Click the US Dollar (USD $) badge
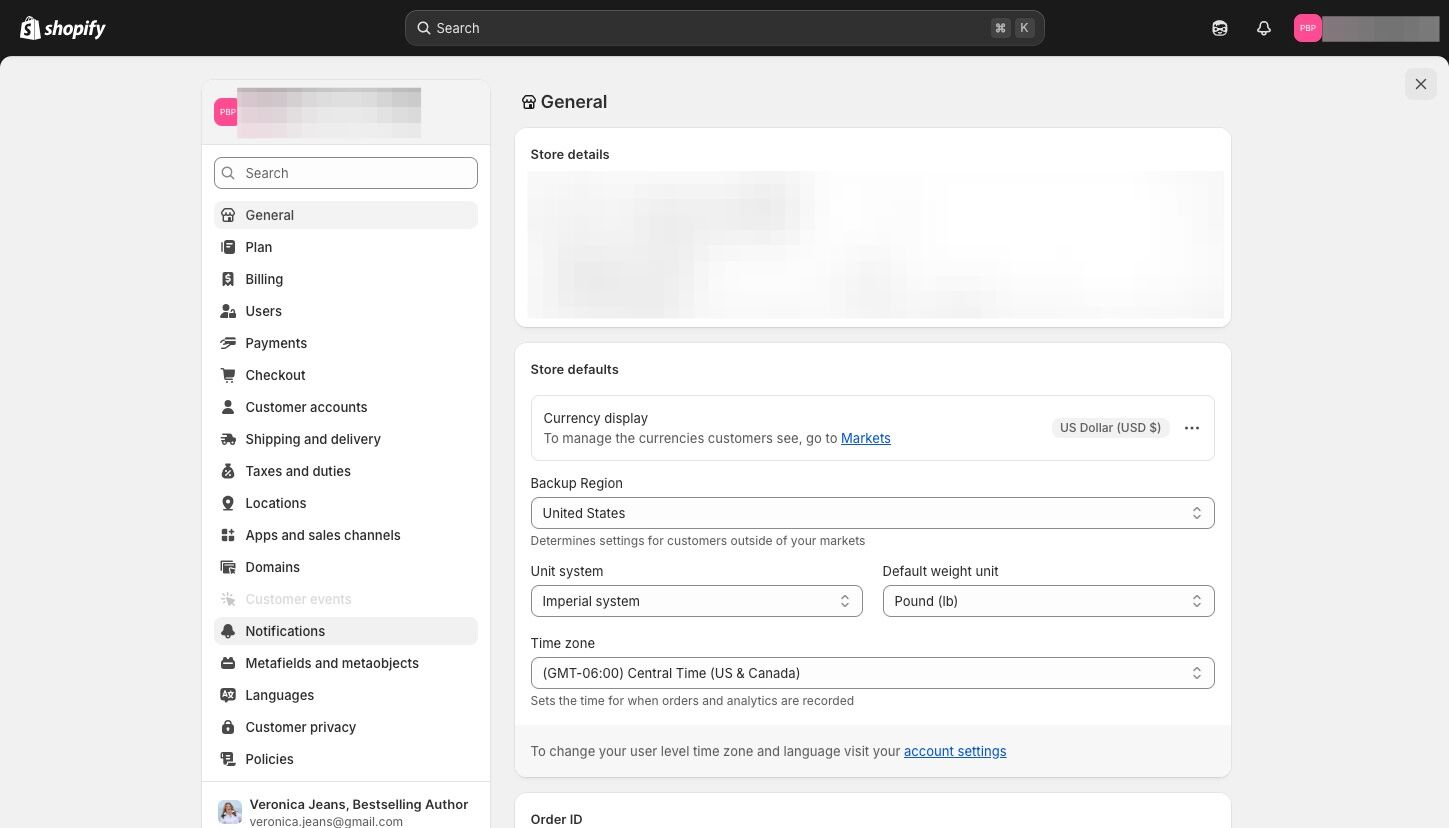1449x828 pixels. [x=1110, y=428]
